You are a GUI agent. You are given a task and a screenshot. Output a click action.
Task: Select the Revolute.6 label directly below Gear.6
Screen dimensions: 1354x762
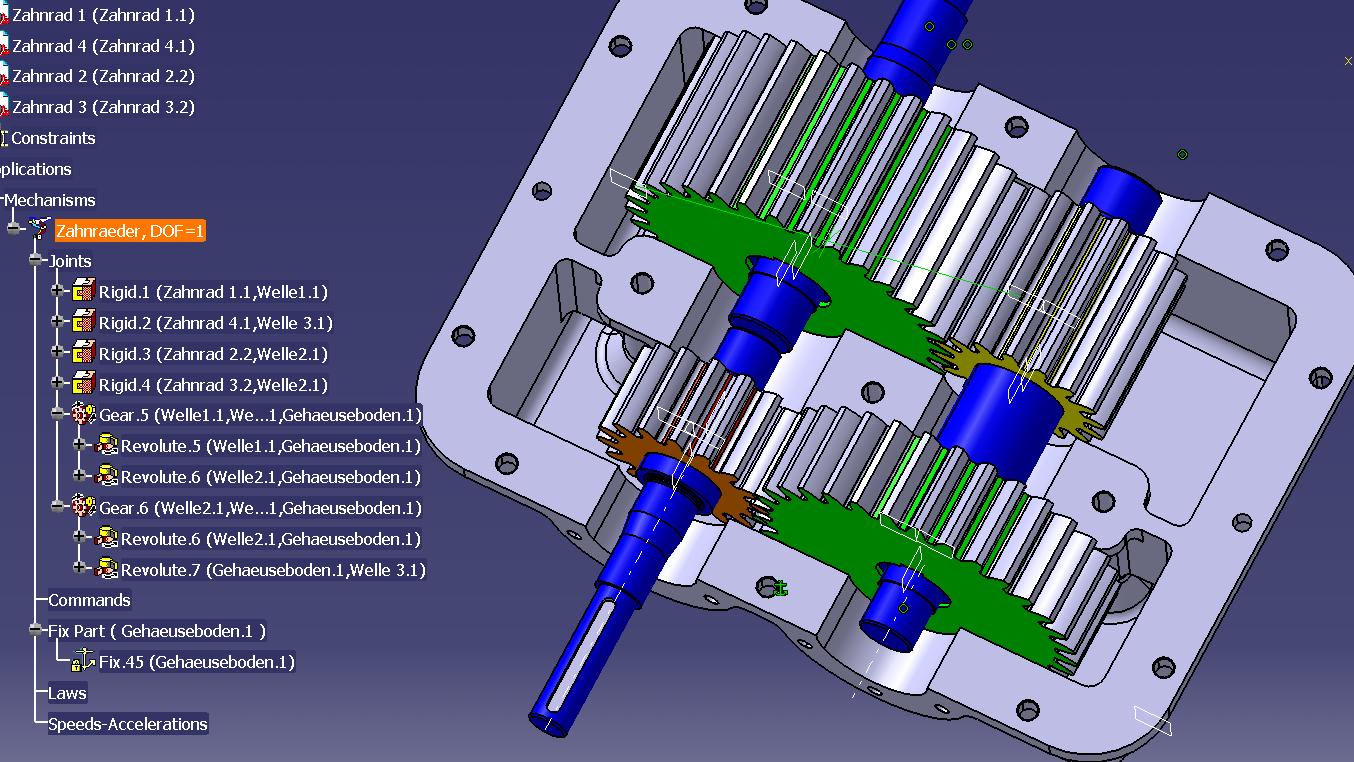coord(270,539)
